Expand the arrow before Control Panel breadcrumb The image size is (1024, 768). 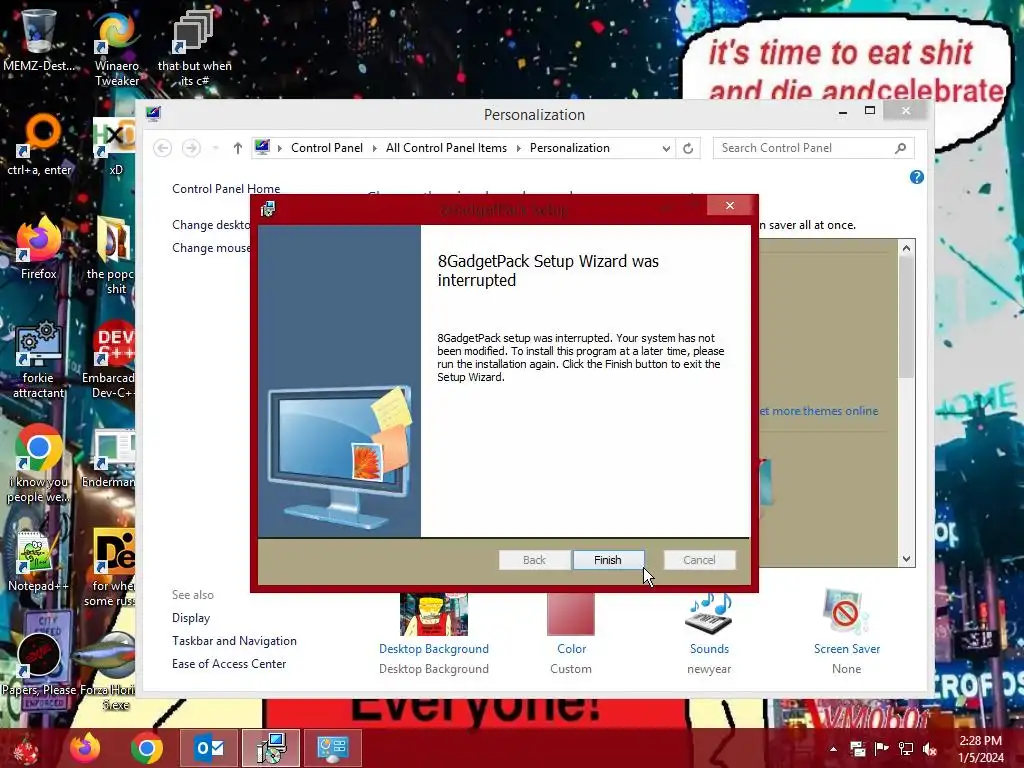[x=280, y=148]
